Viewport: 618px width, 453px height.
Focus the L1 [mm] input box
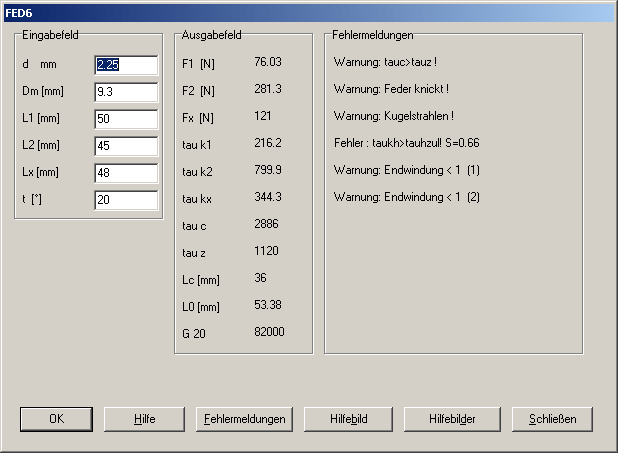click(126, 119)
